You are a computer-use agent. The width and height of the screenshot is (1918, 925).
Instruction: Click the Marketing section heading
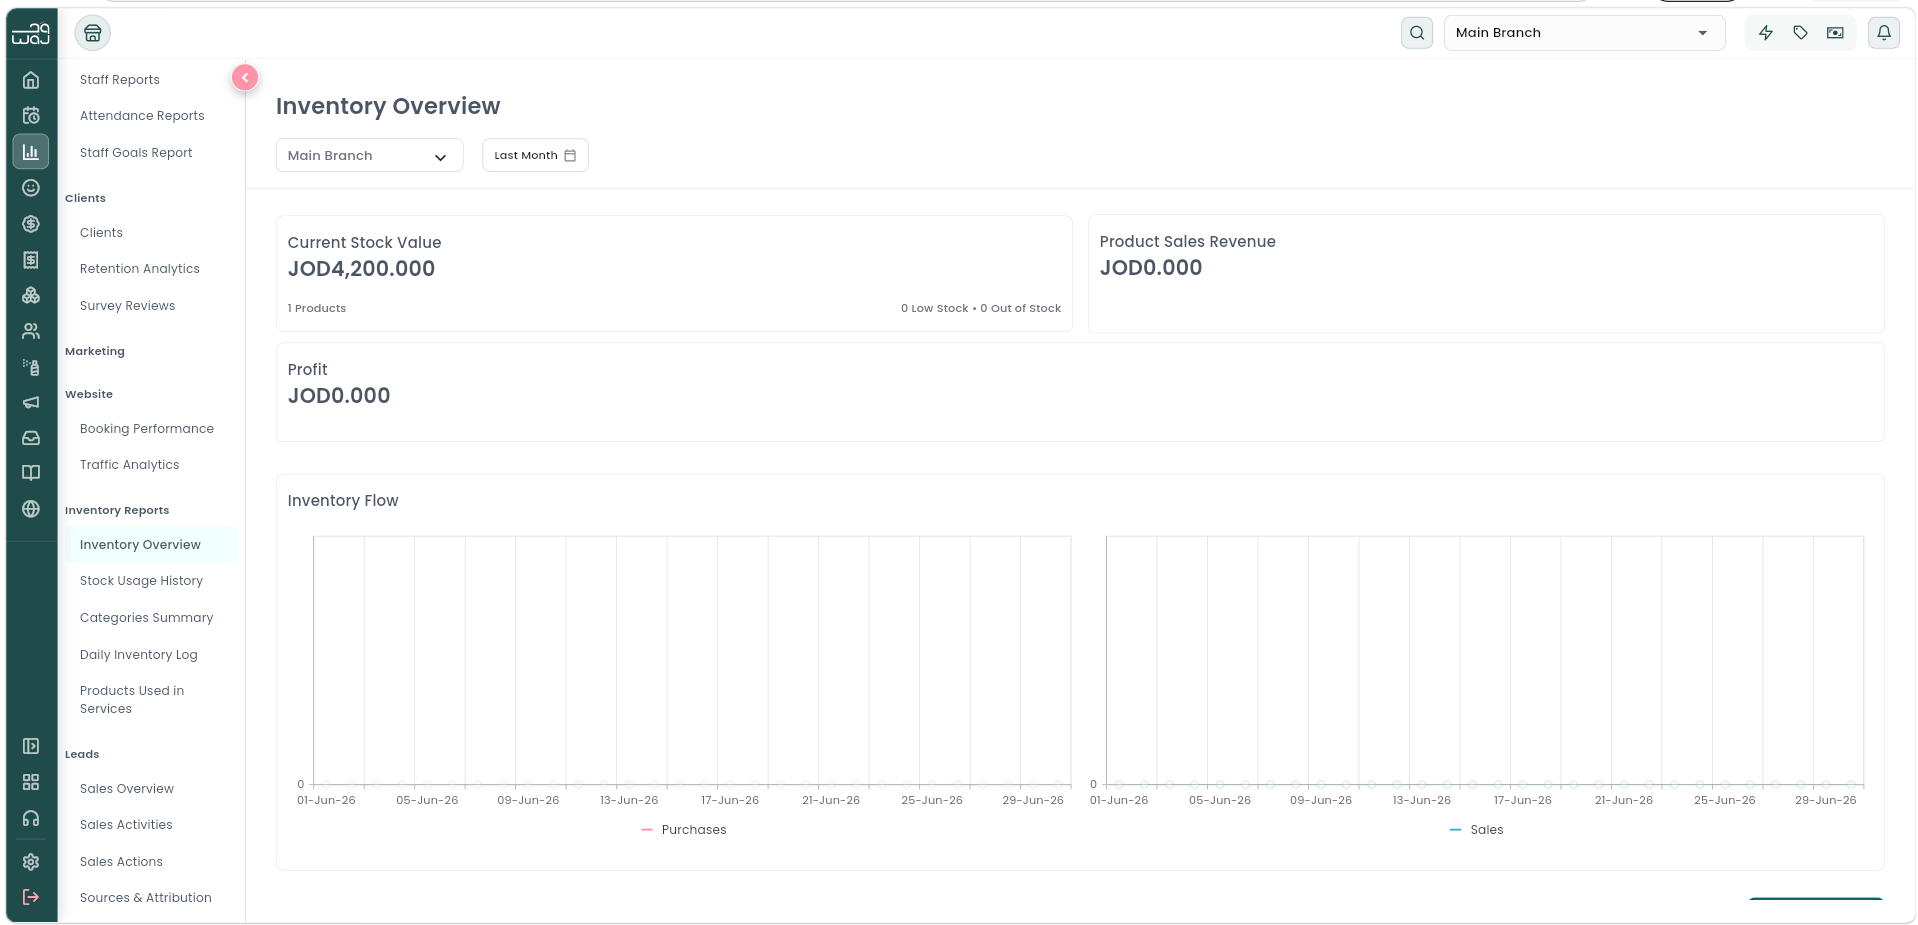(95, 352)
